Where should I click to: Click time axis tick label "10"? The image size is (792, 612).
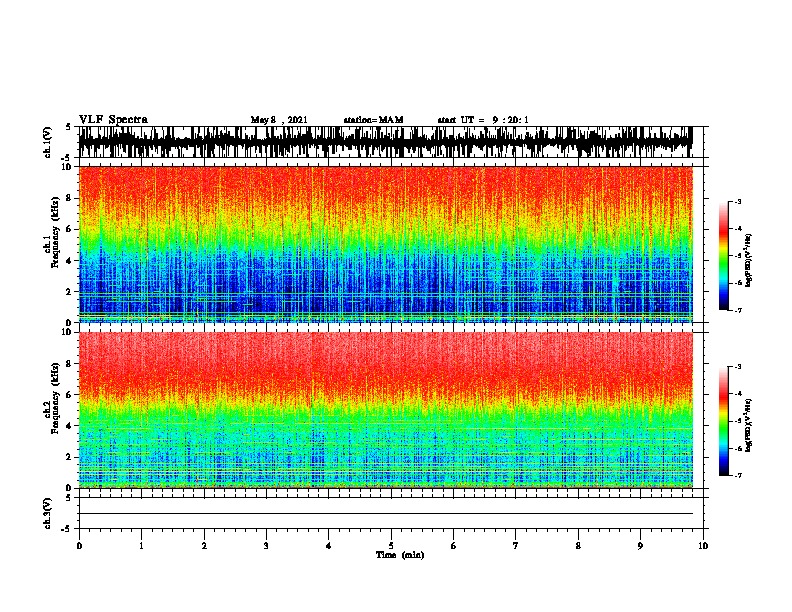[703, 546]
